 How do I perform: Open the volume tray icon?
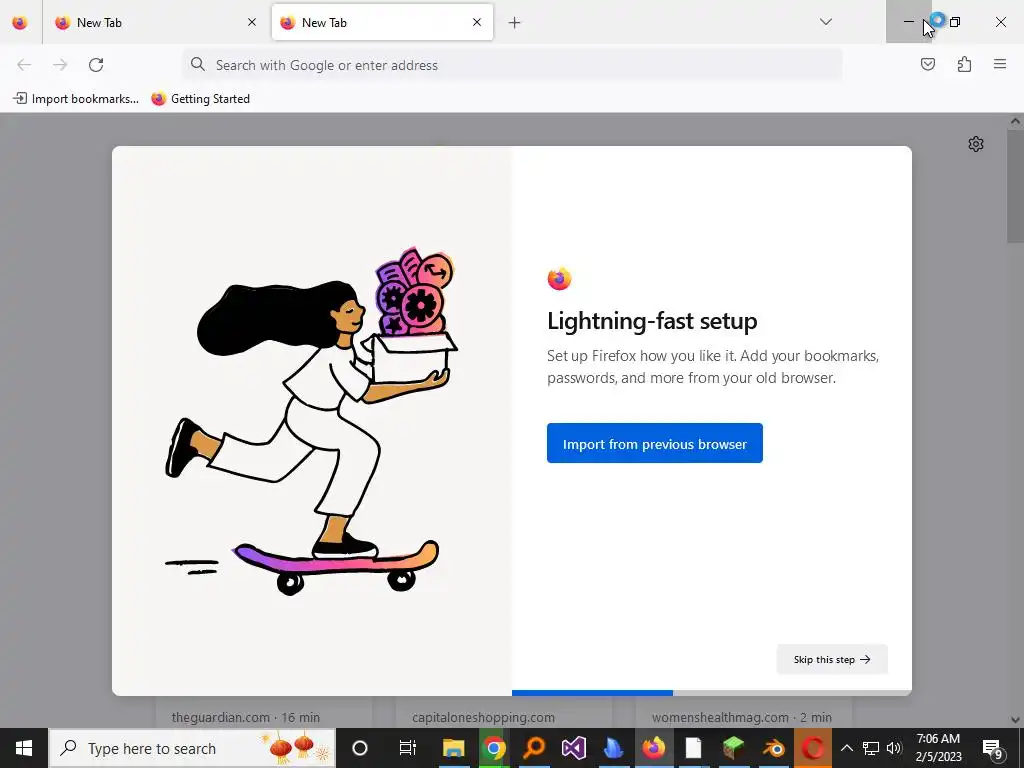(894, 748)
